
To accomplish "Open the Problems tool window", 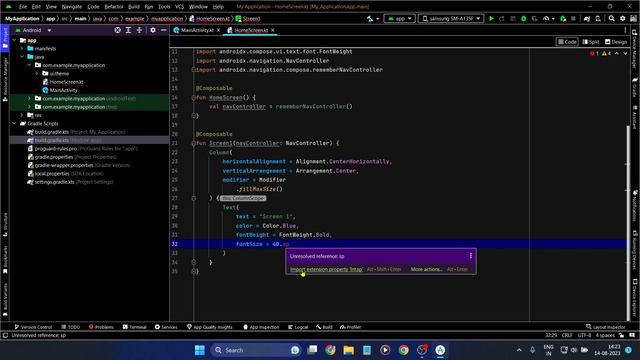I will pyautogui.click(x=101, y=327).
